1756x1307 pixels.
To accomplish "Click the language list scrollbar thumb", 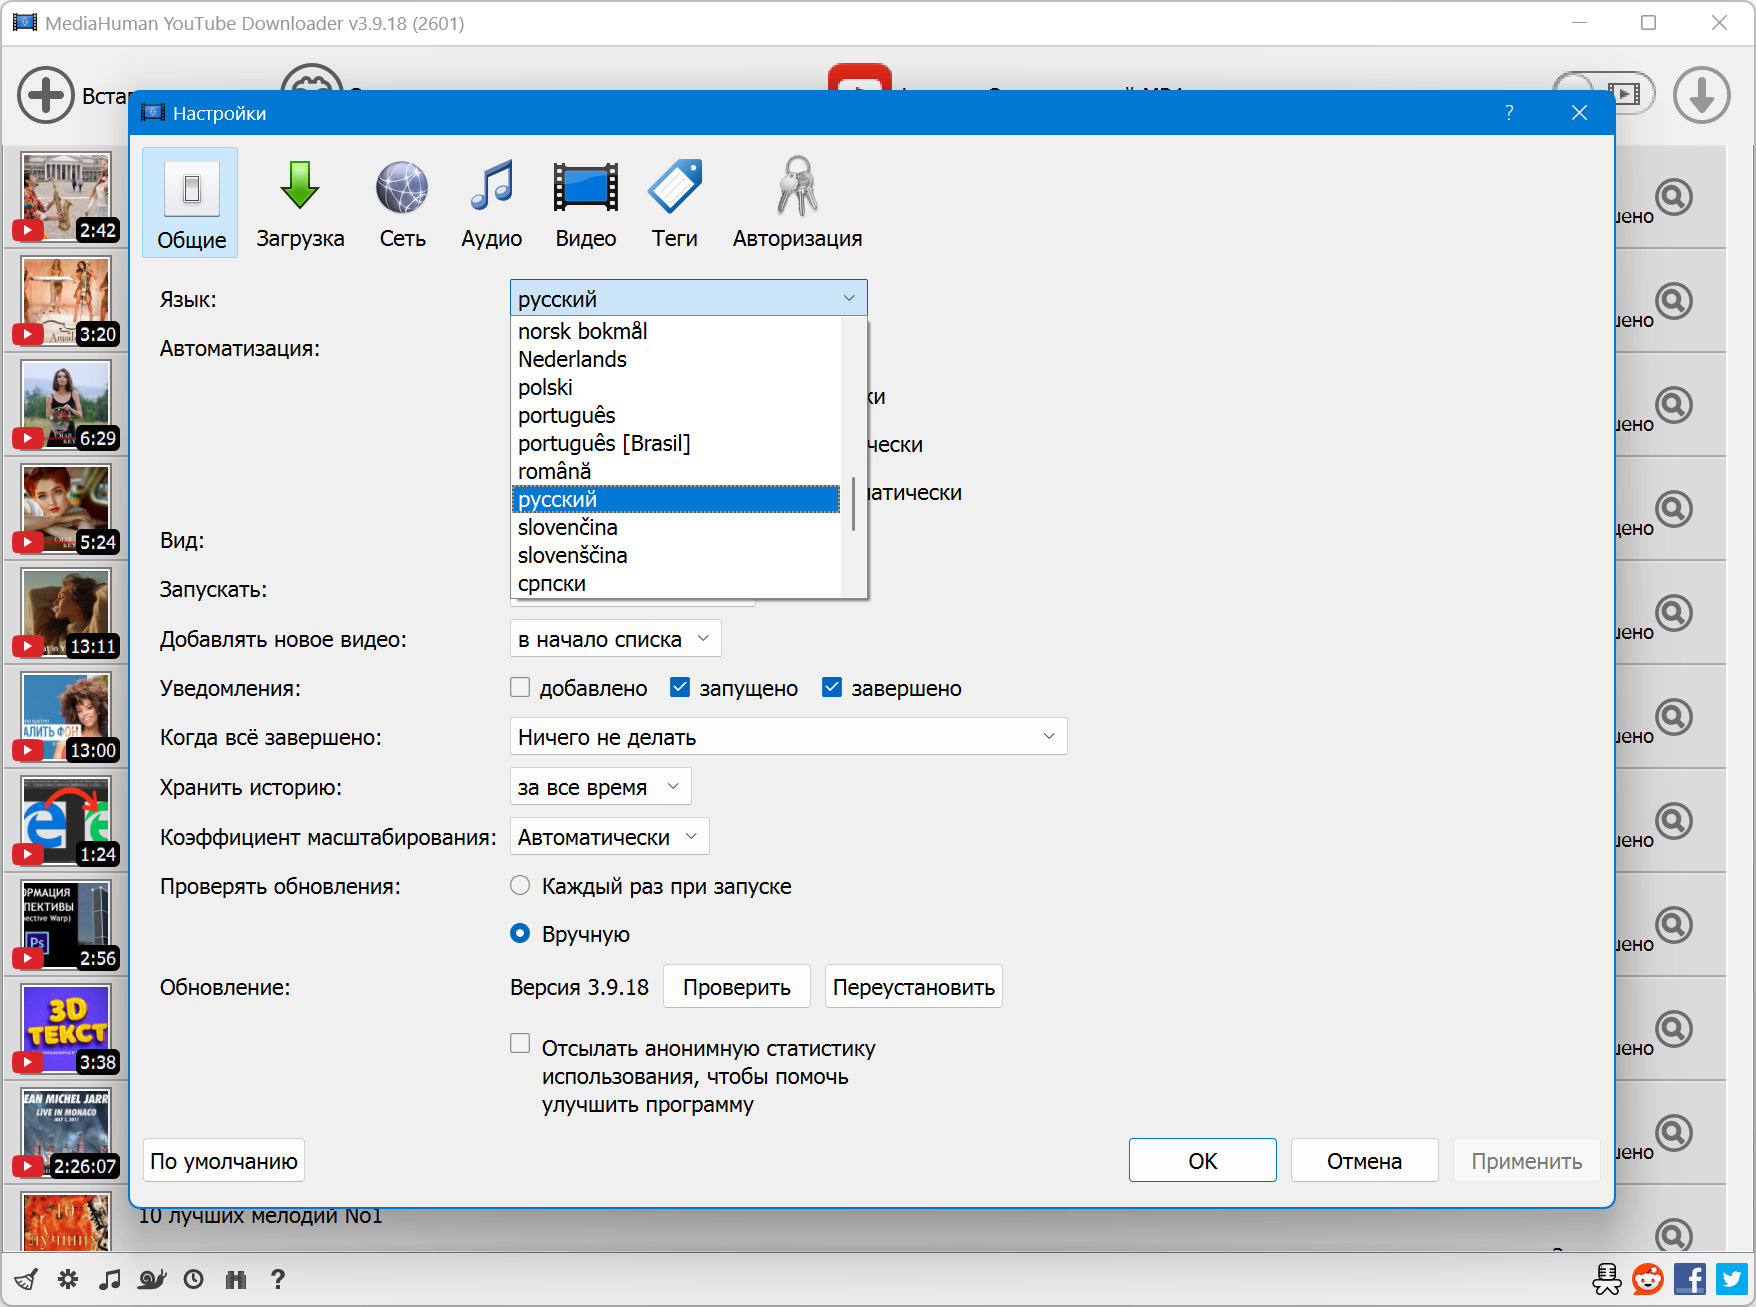I will (x=853, y=504).
